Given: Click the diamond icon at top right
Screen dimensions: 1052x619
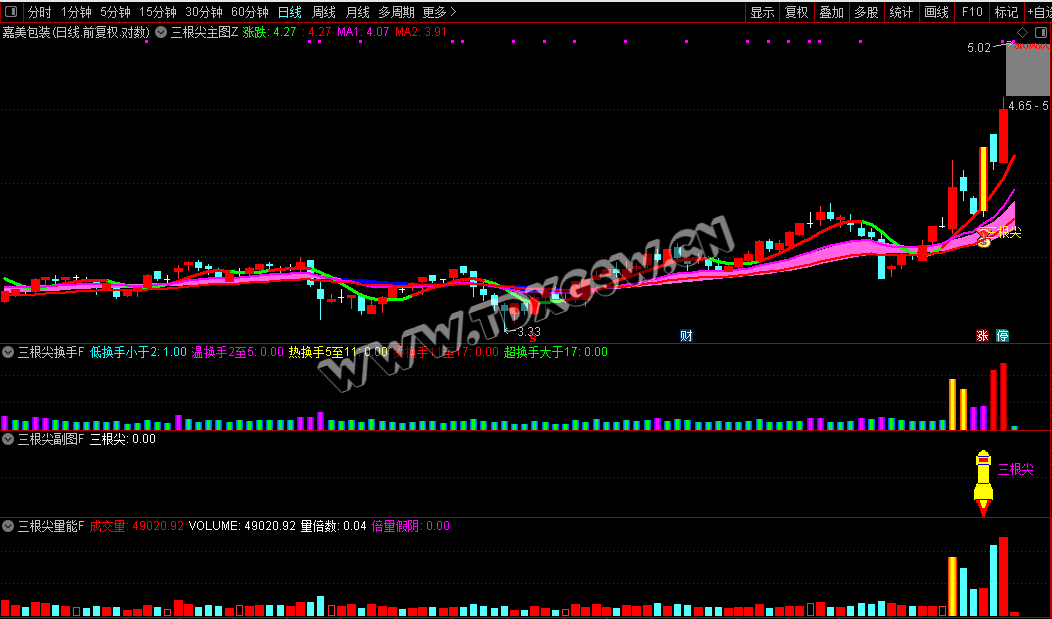Looking at the screenshot, I should coord(1023,32).
